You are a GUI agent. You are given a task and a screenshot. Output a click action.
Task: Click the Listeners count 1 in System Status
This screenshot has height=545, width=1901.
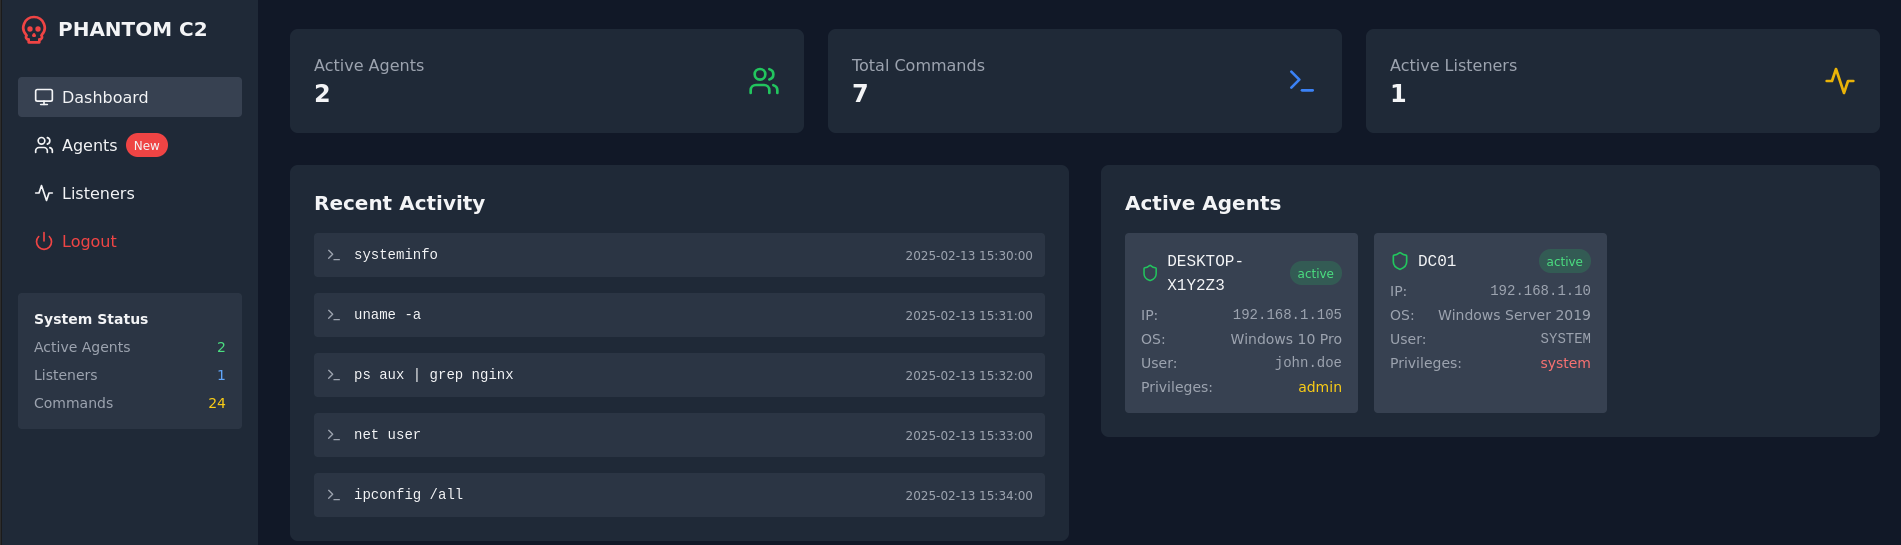pos(221,375)
